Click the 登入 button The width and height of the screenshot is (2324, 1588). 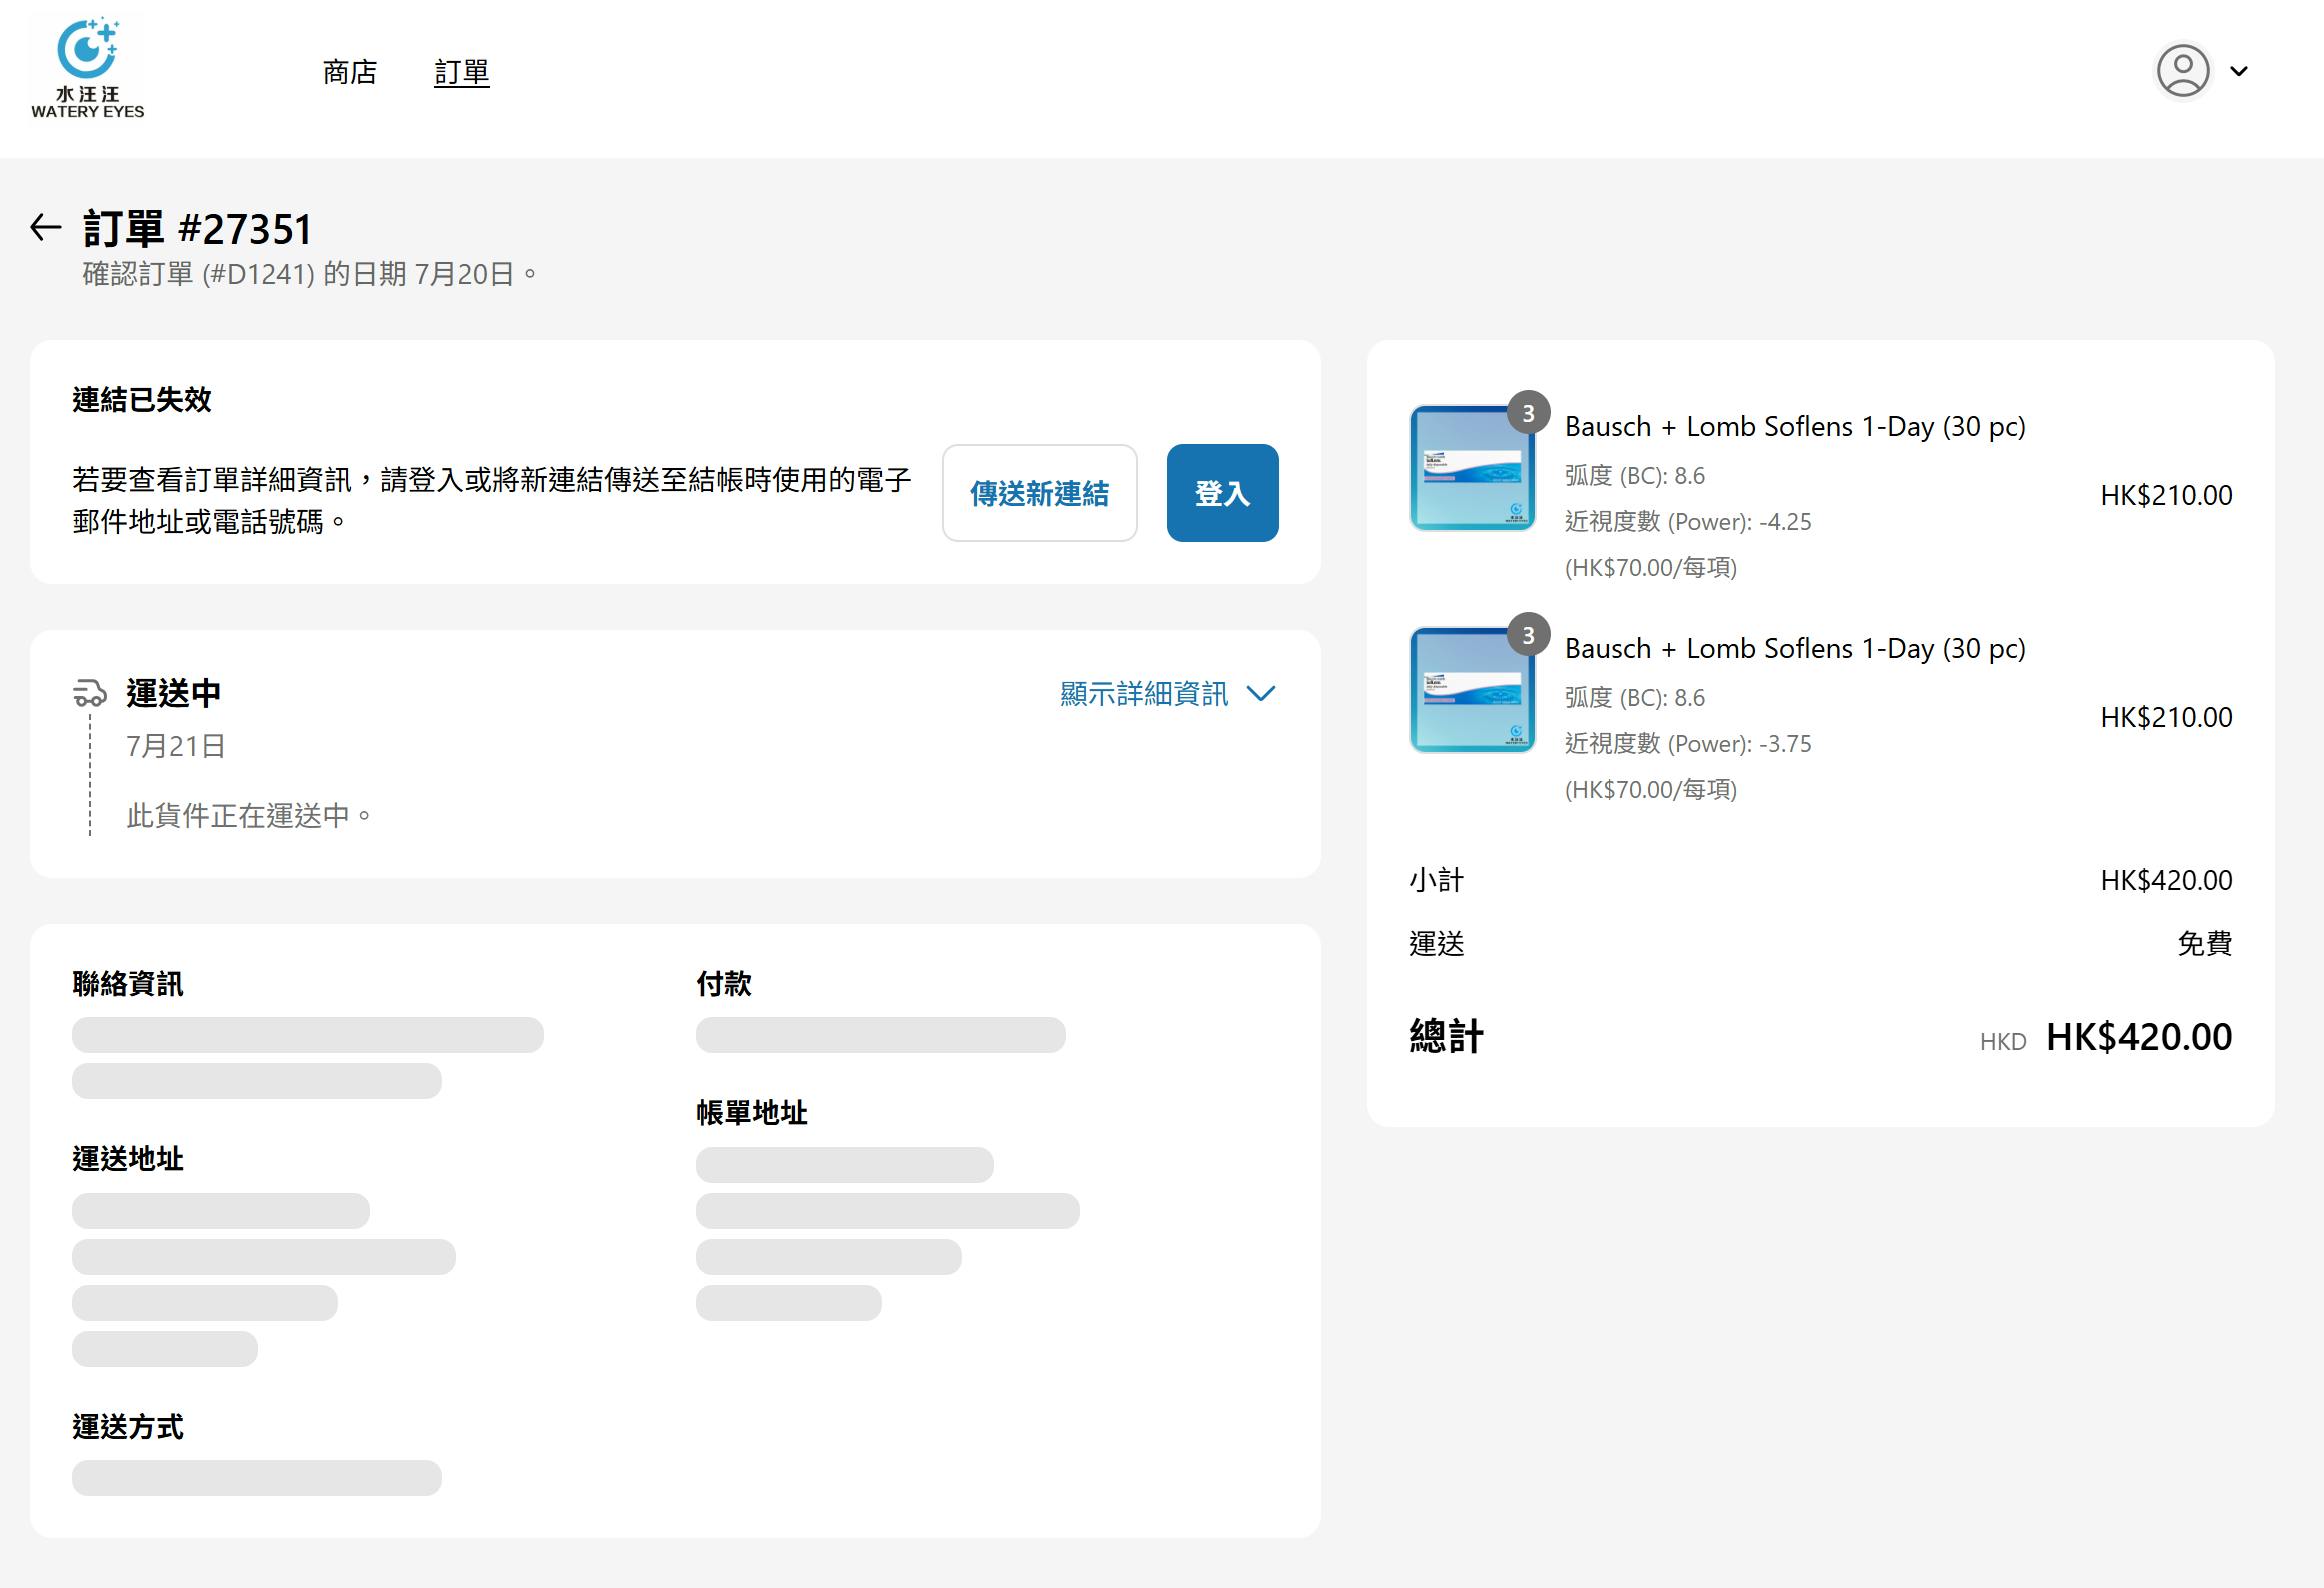point(1222,493)
